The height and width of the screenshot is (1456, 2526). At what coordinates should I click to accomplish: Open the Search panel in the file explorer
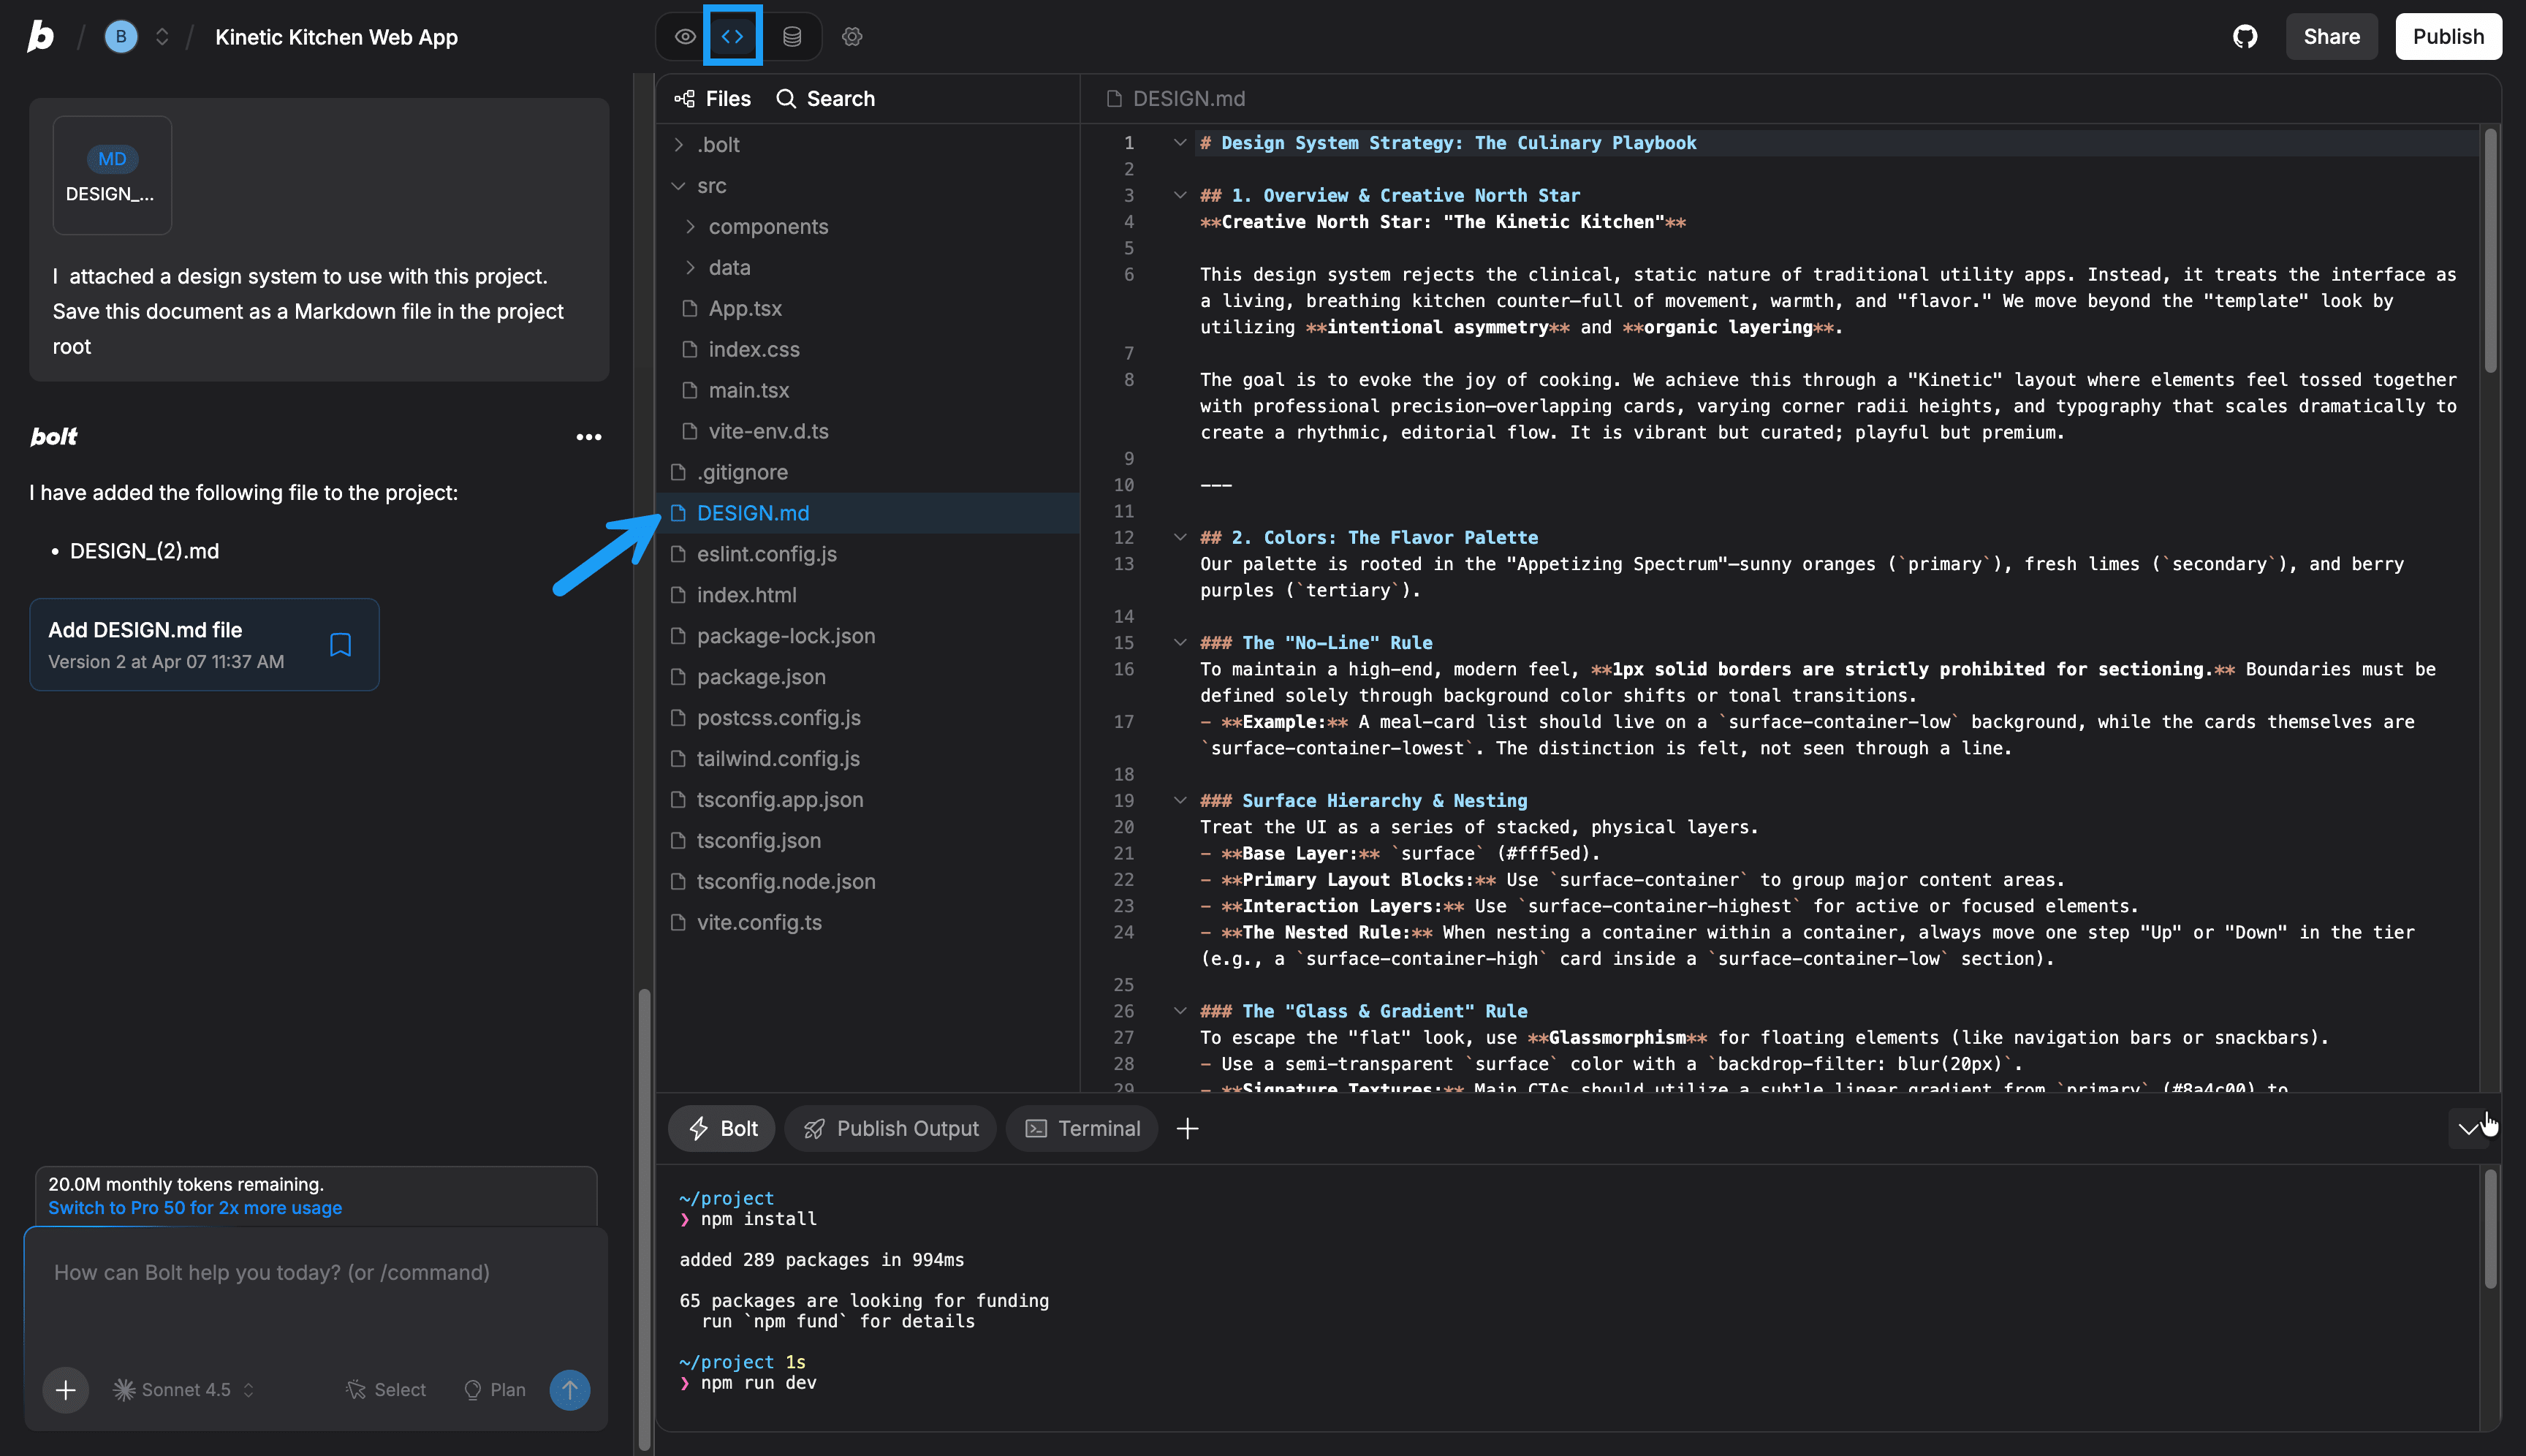coord(824,98)
